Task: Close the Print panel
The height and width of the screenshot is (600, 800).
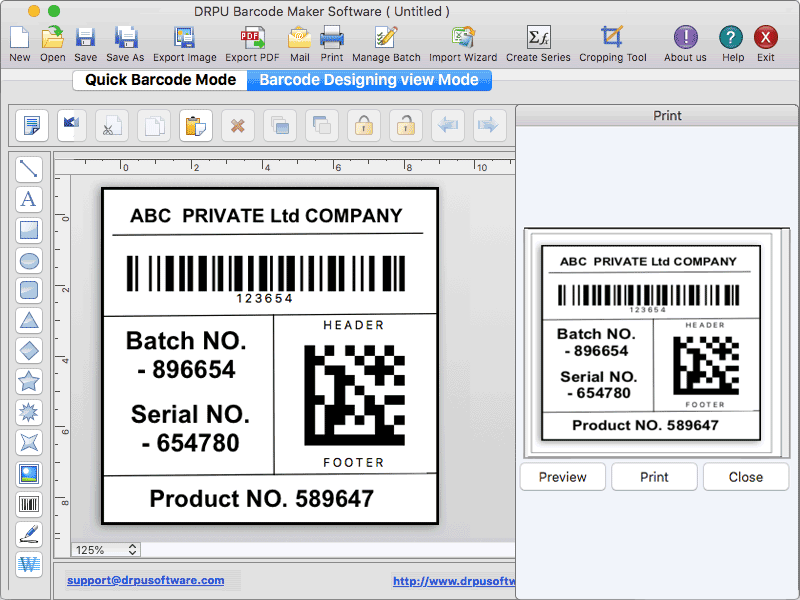Action: 746,477
